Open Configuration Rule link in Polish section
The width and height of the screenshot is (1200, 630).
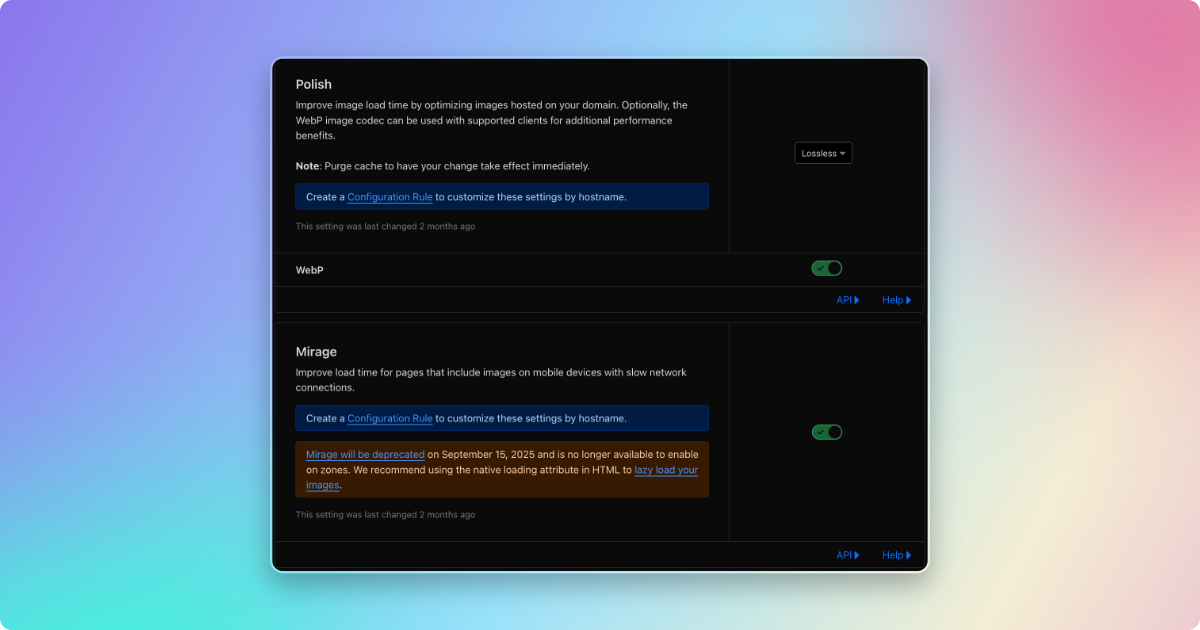point(389,197)
